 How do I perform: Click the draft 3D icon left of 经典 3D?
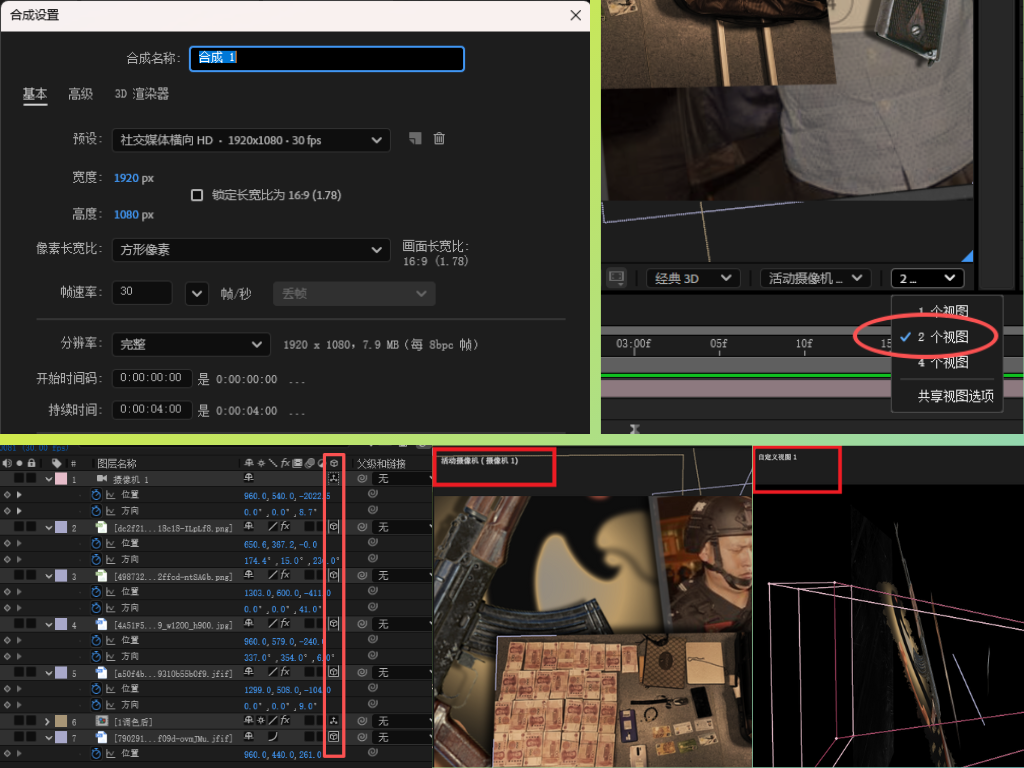[x=617, y=278]
